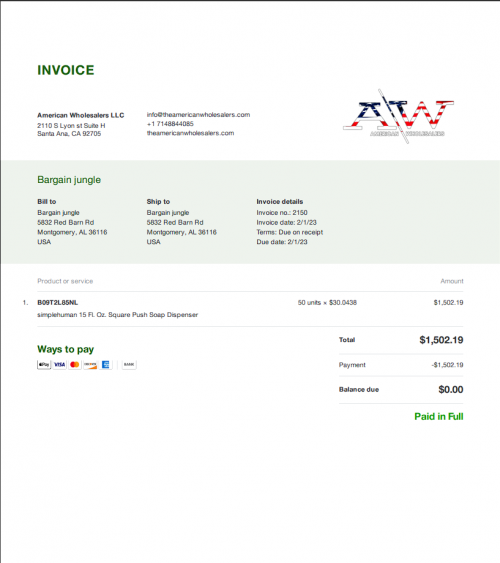Click the Ways to pay heading
The width and height of the screenshot is (500, 563).
[66, 349]
